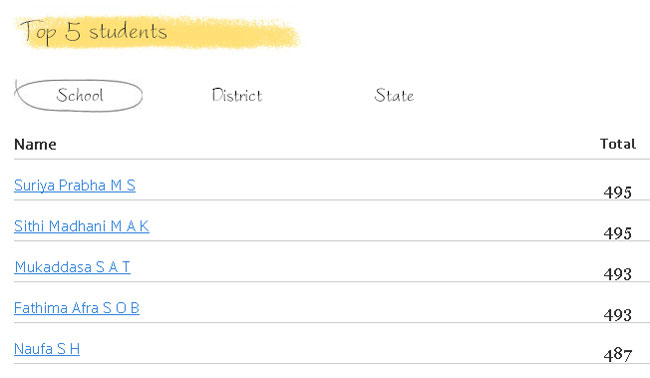The image size is (650, 378).
Task: Open the State tab
Action: [x=394, y=96]
